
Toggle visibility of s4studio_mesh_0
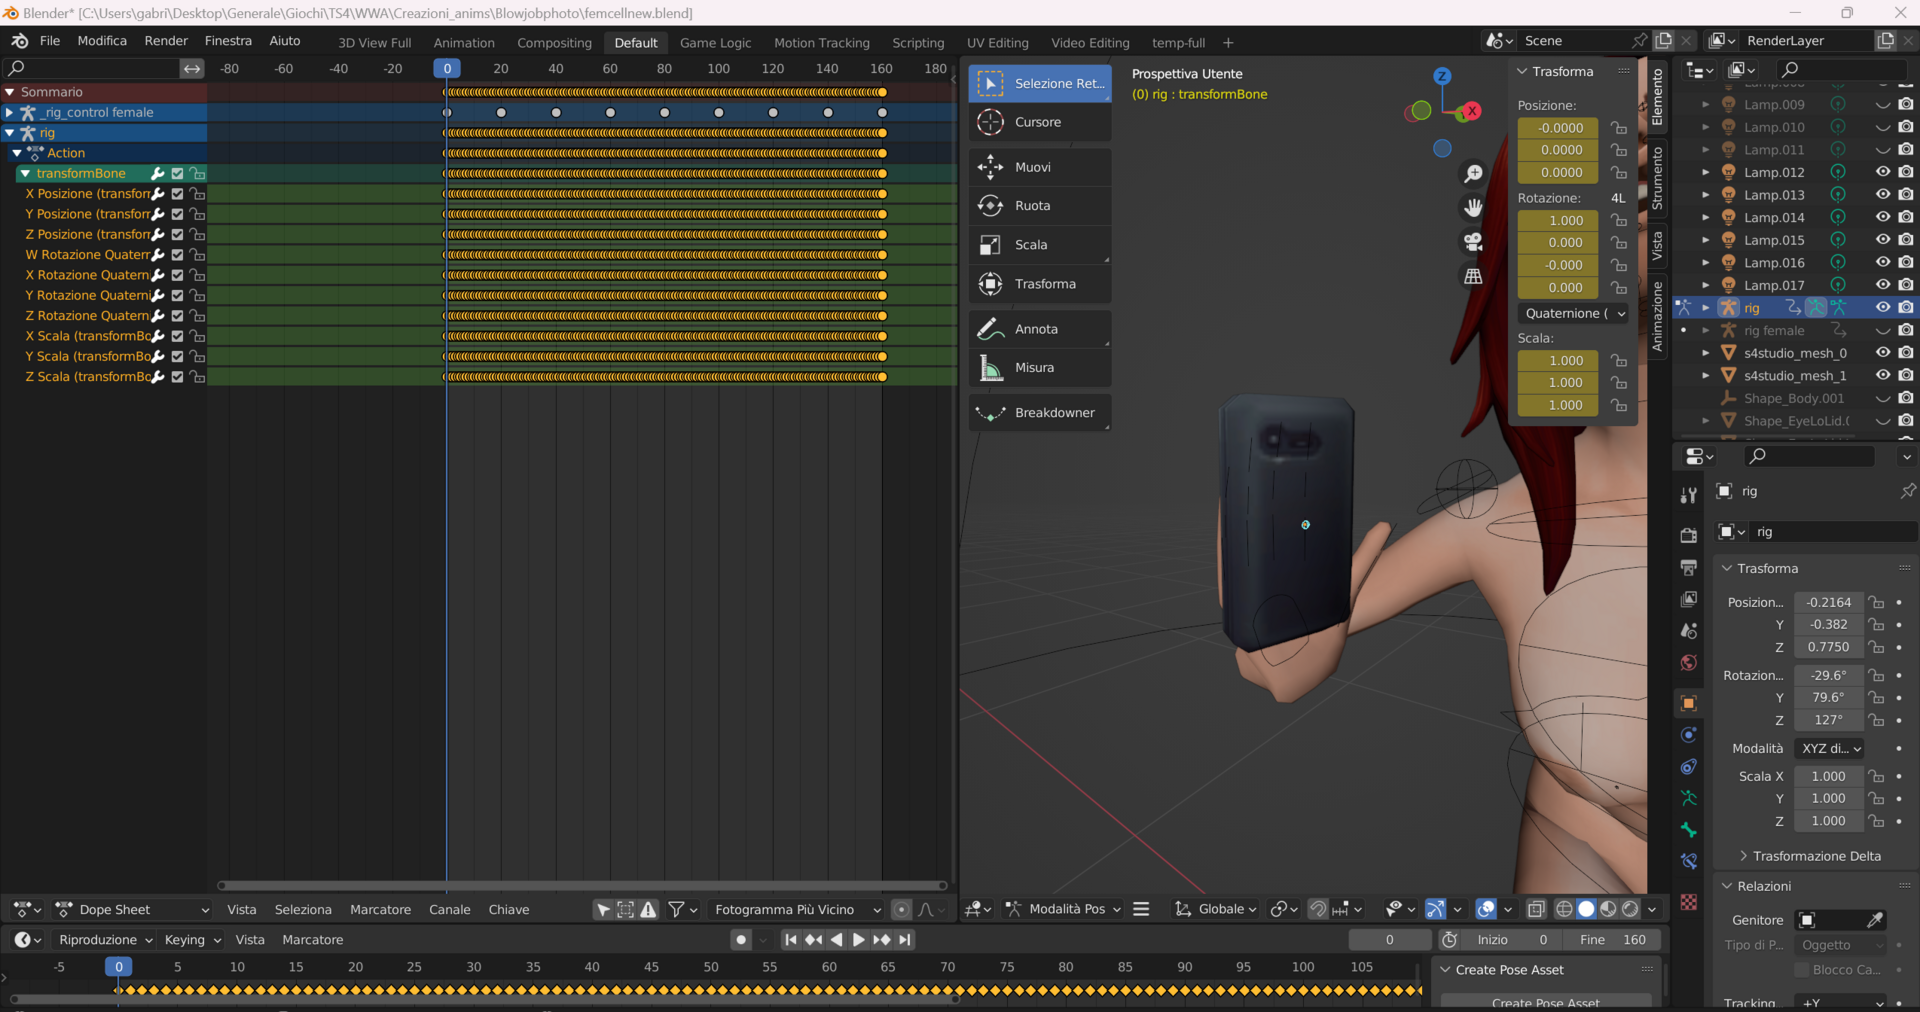click(1882, 353)
